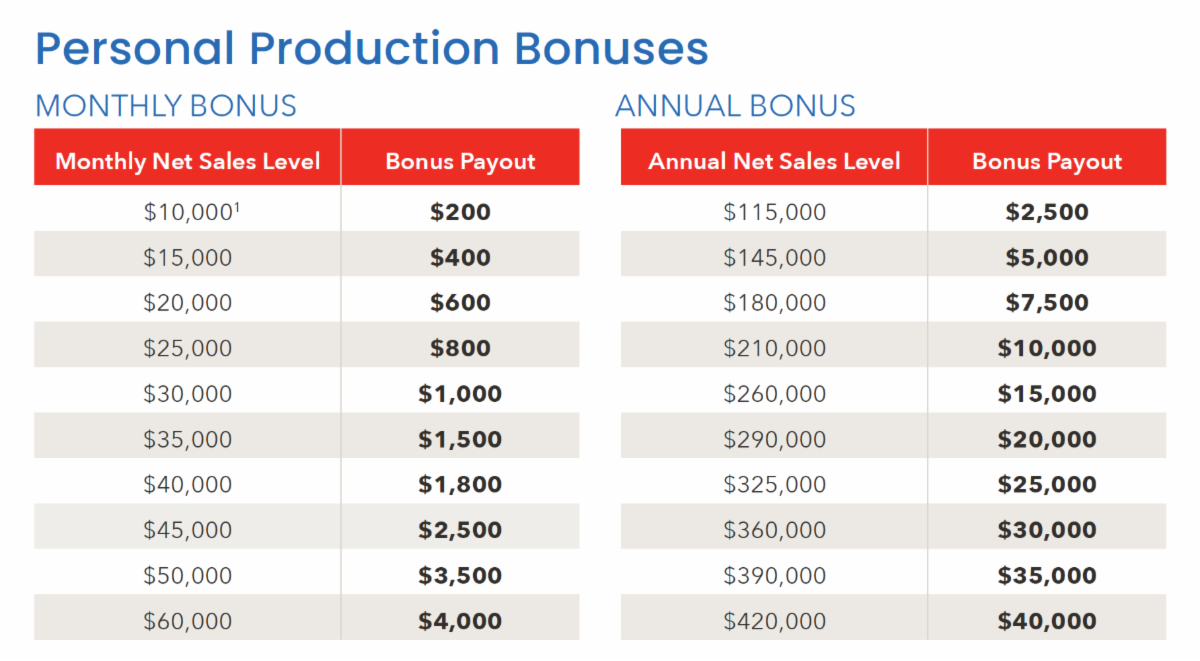Select the $10,000 monthly sales level cell
This screenshot has height=661, width=1200.
click(186, 212)
